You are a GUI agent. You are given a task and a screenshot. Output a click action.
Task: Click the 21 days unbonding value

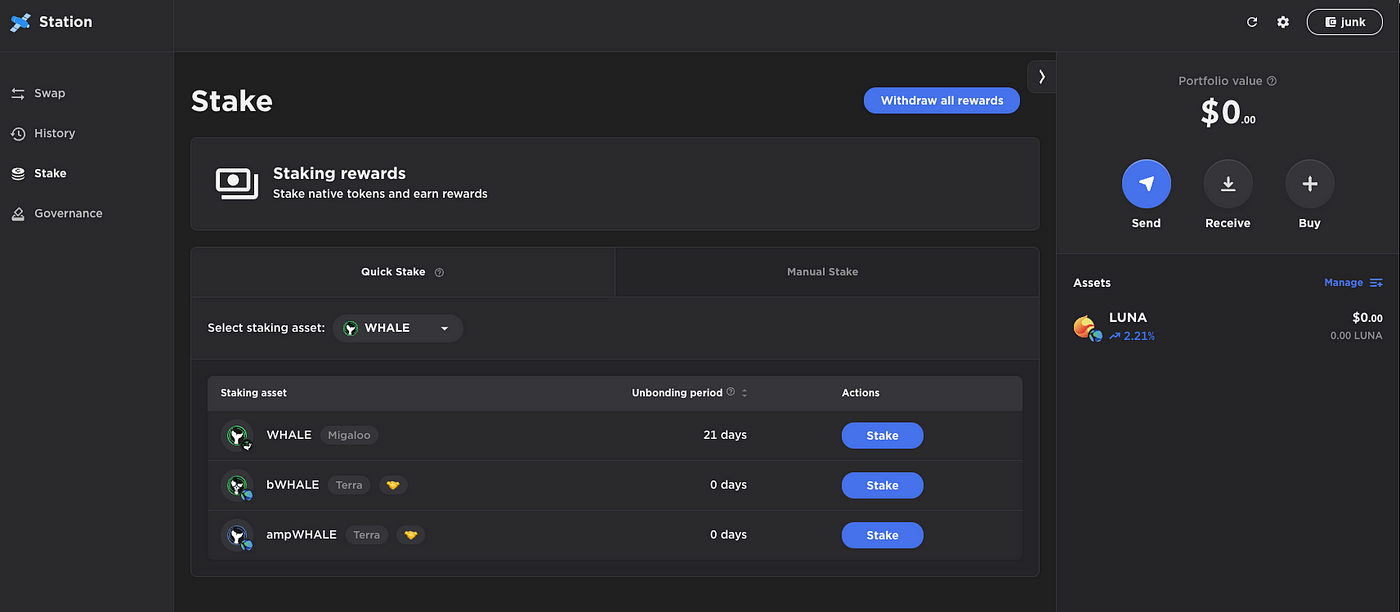point(725,435)
